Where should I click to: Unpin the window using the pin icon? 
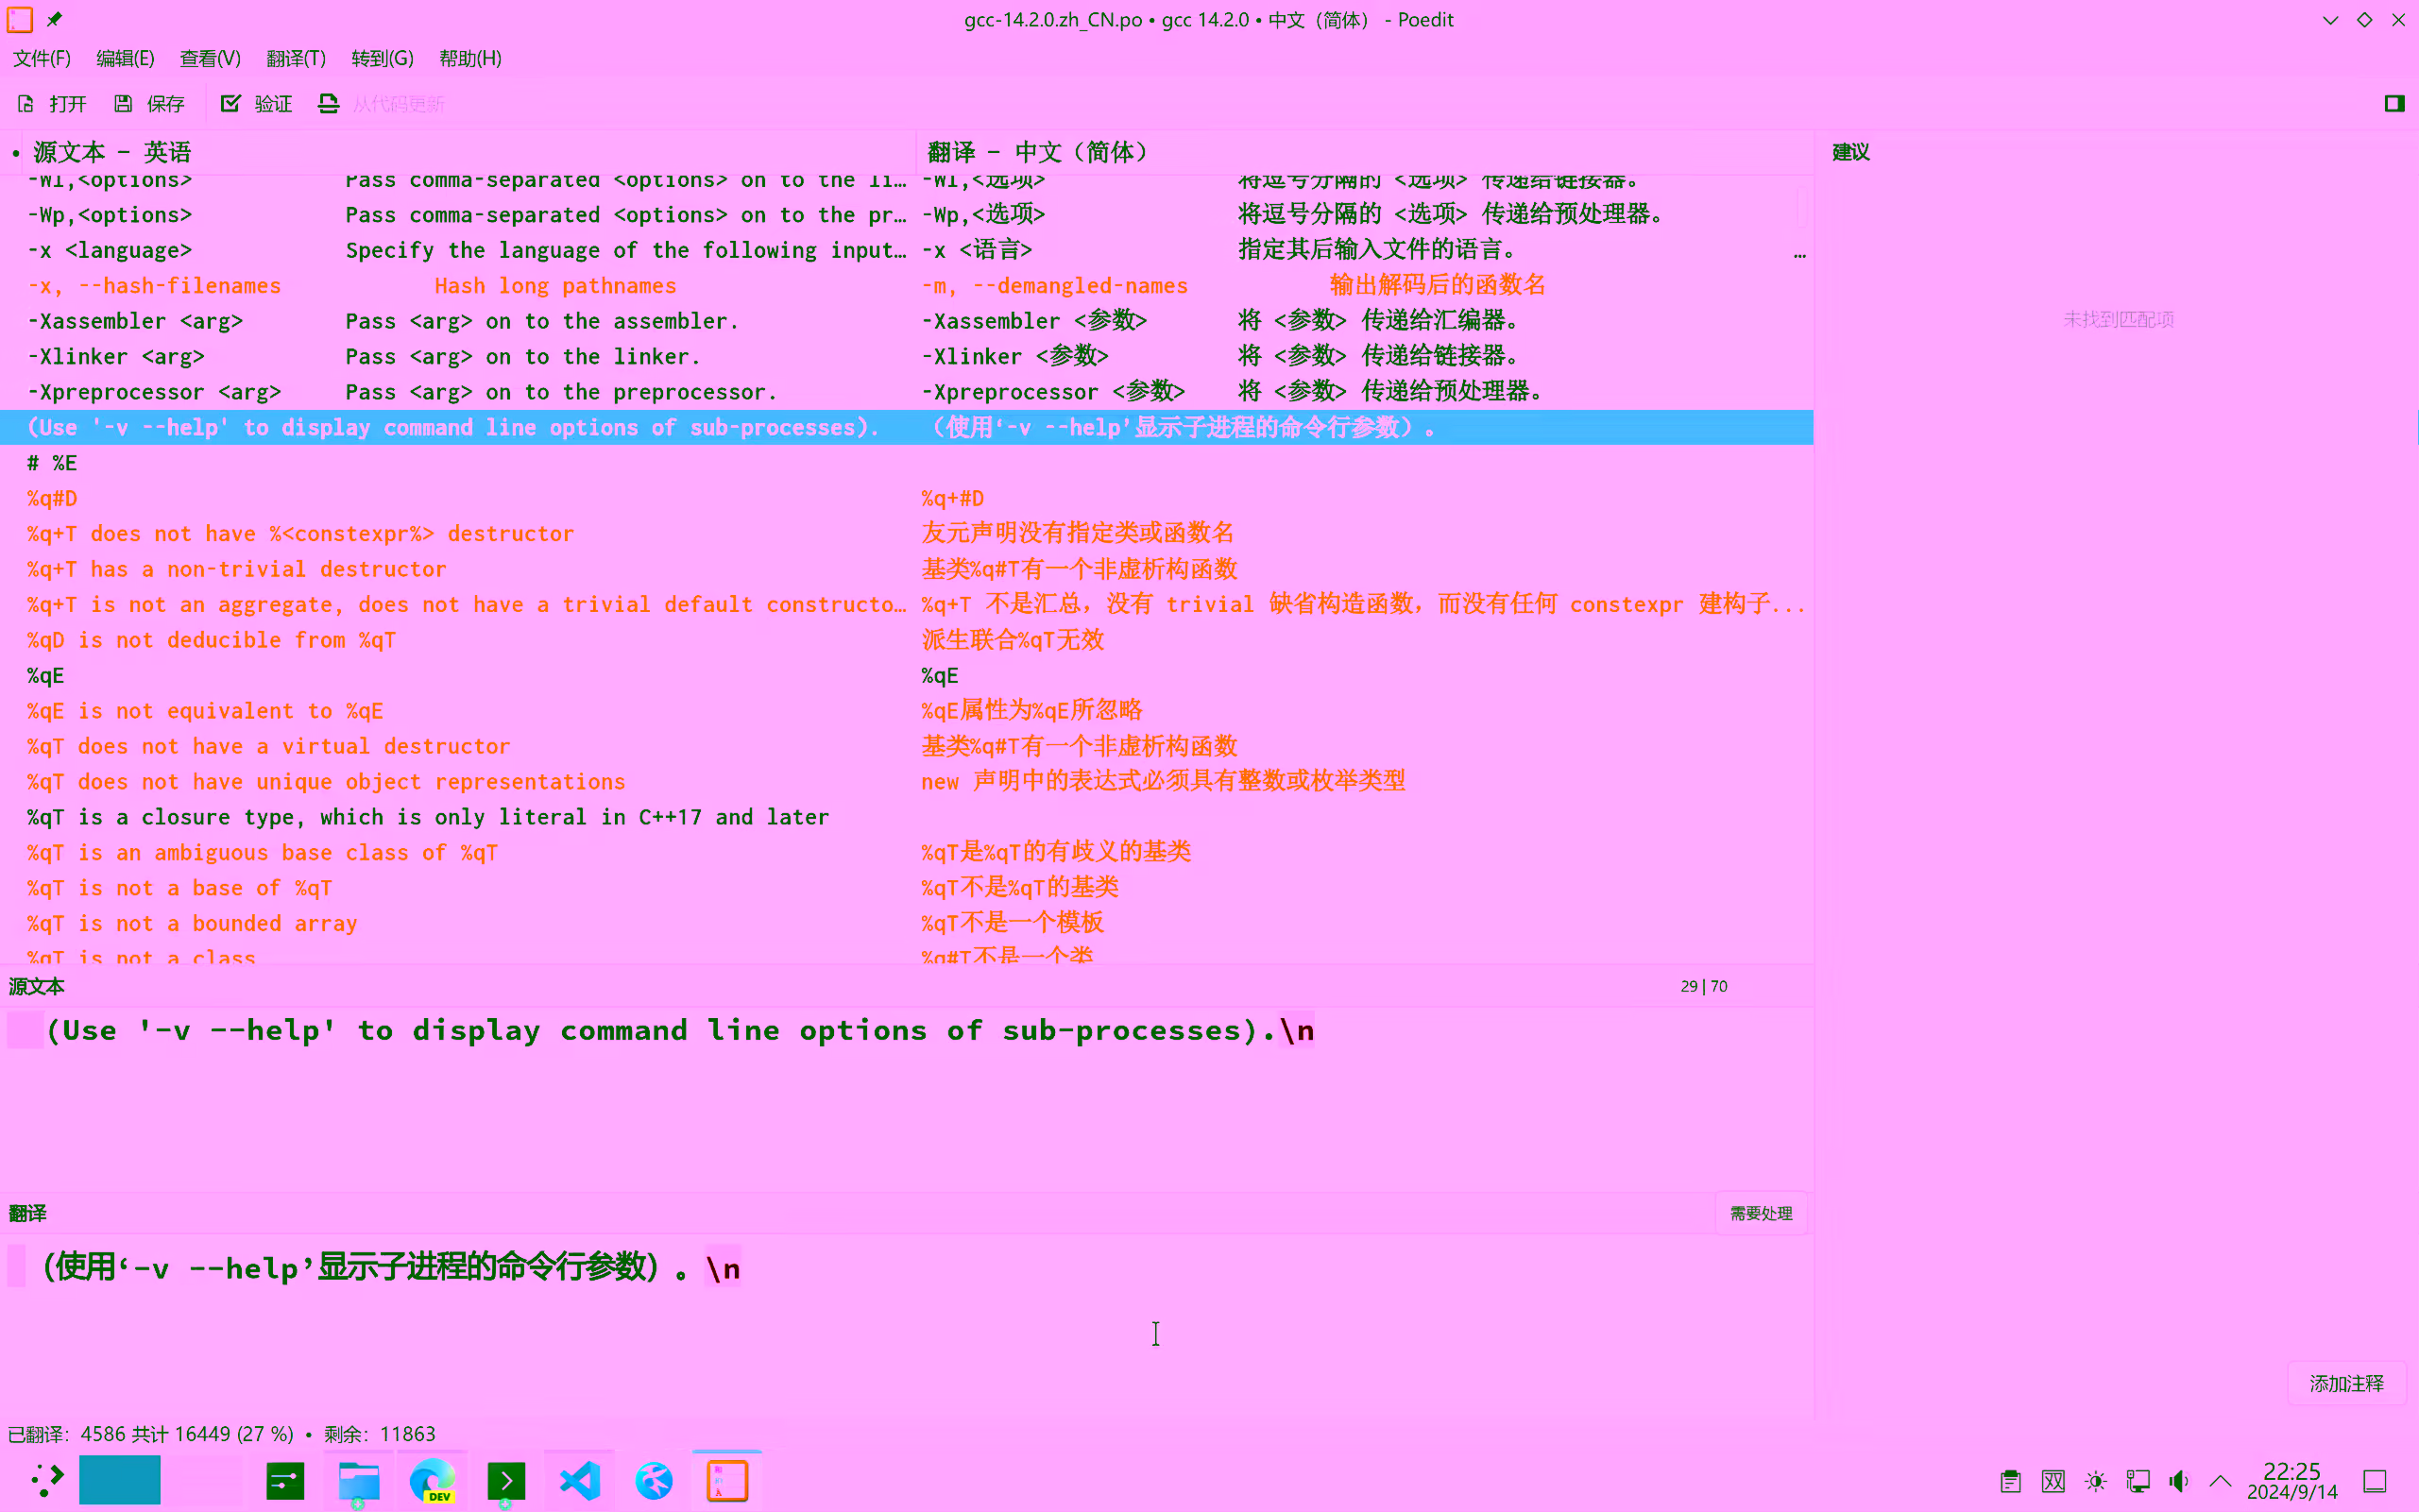point(55,18)
